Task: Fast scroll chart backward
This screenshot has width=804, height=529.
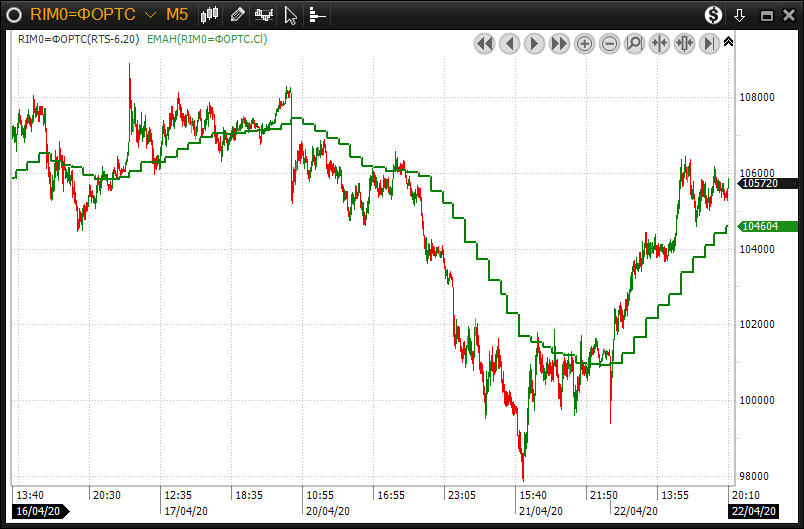Action: point(485,43)
